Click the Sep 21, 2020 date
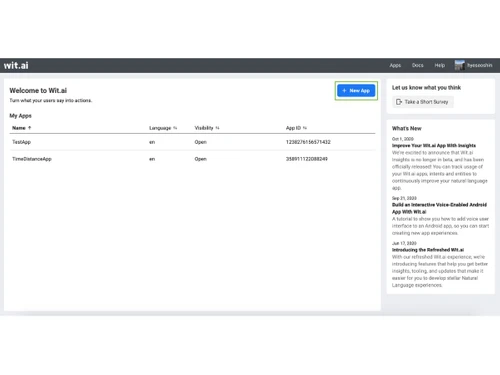 (404, 198)
